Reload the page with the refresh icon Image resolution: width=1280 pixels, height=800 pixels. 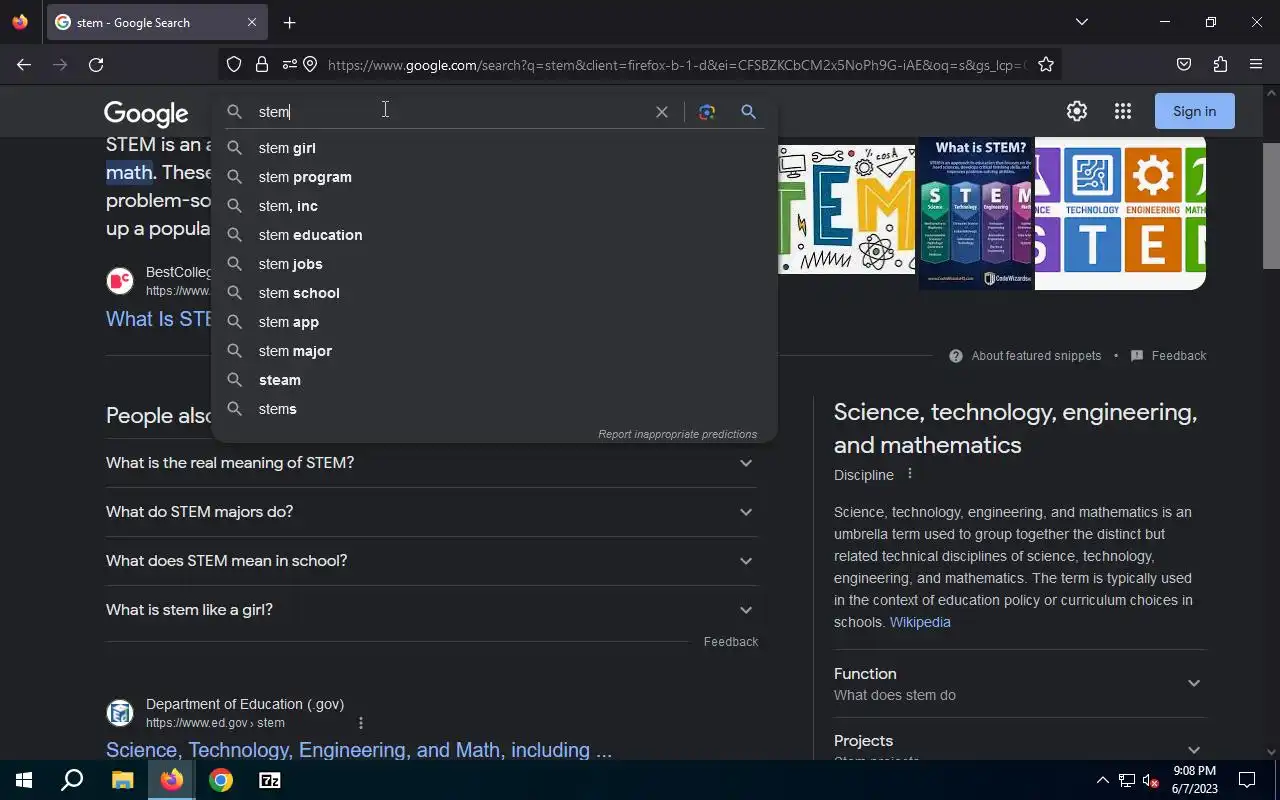click(x=96, y=65)
